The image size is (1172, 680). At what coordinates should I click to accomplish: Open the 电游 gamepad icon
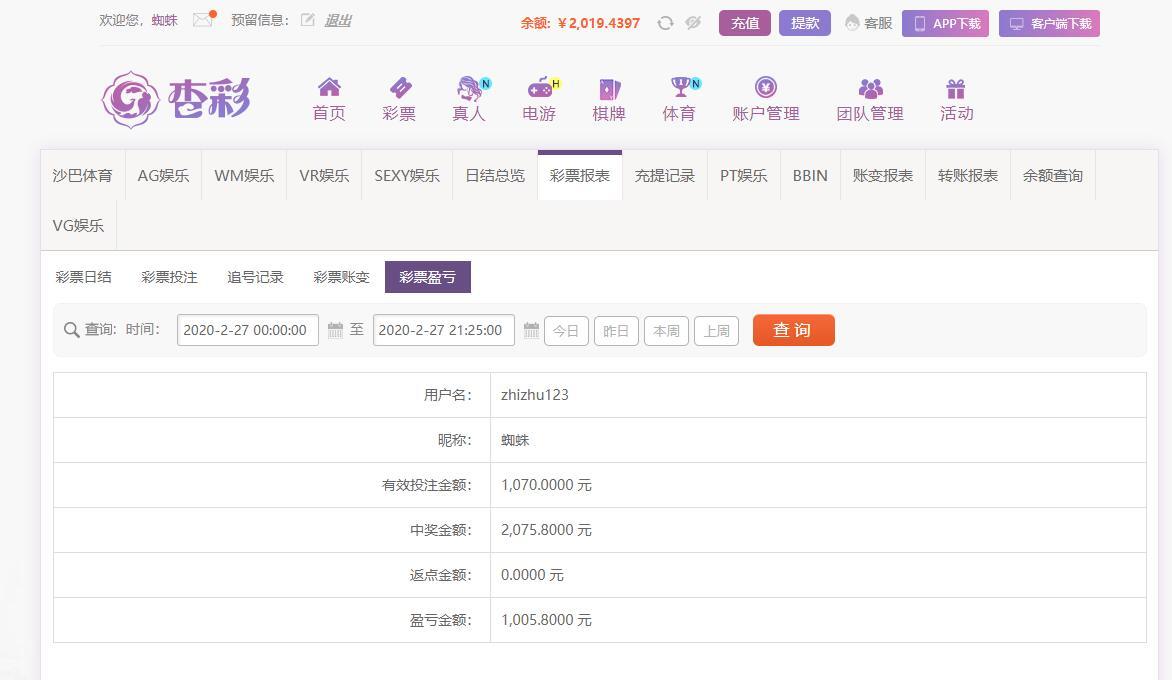coord(539,88)
